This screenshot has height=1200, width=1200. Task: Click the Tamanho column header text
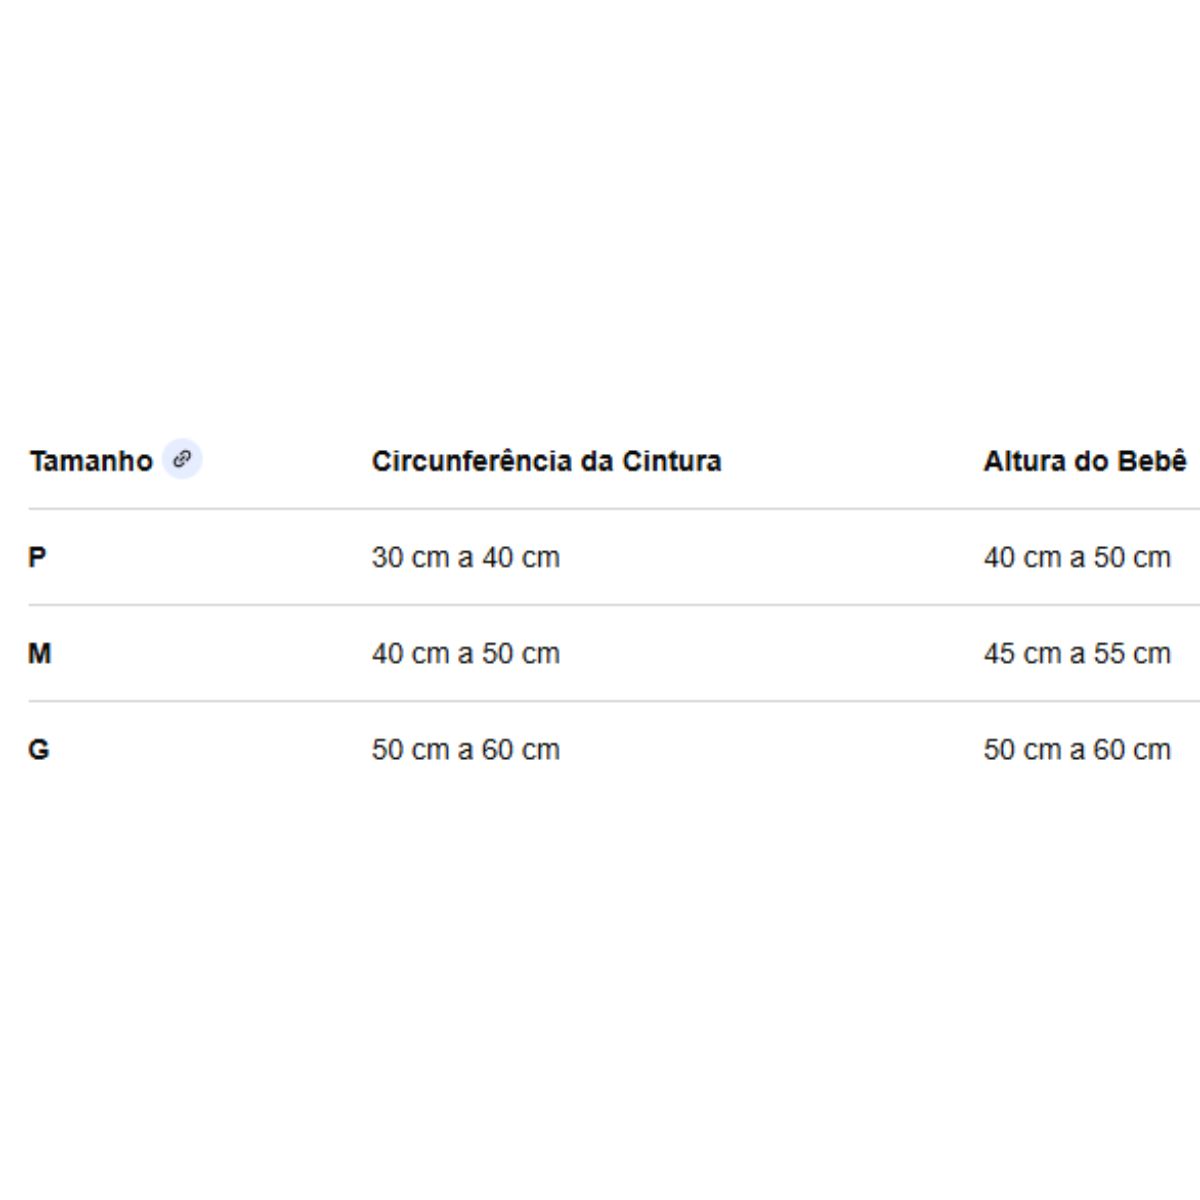click(x=90, y=461)
